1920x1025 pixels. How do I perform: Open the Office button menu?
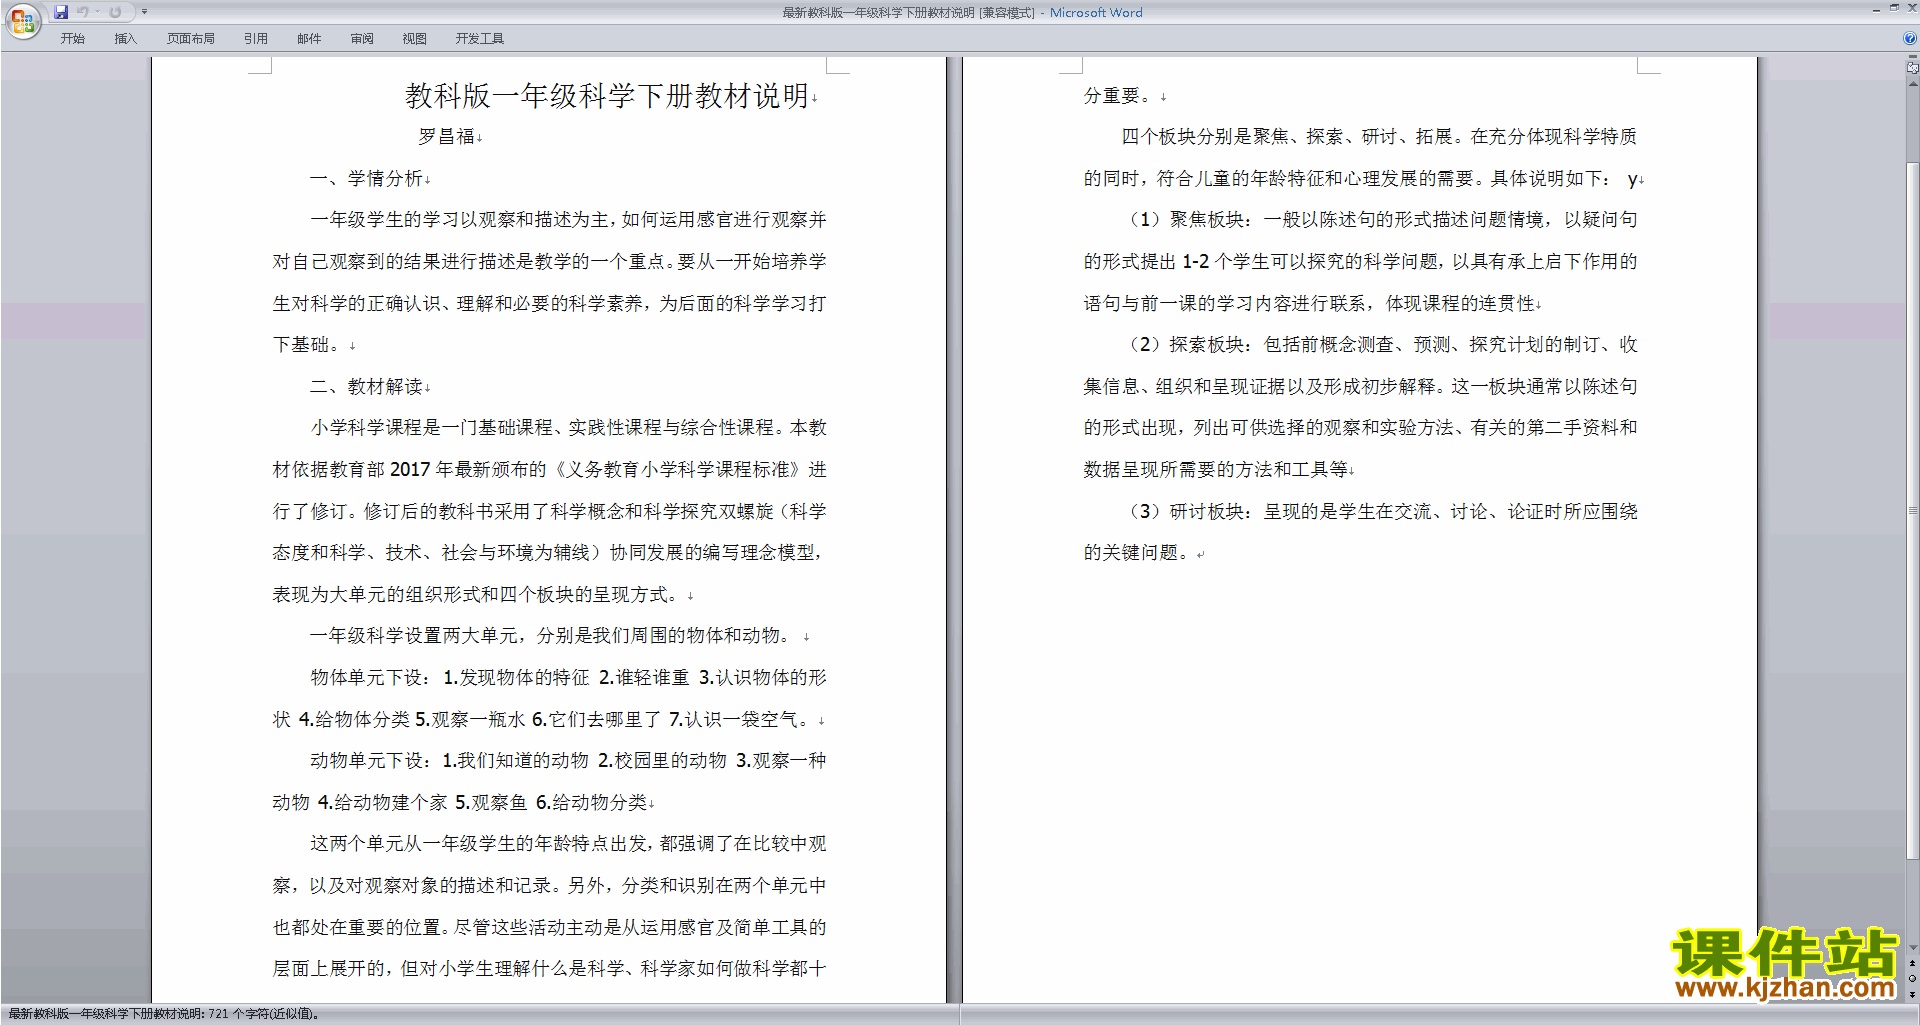[22, 20]
